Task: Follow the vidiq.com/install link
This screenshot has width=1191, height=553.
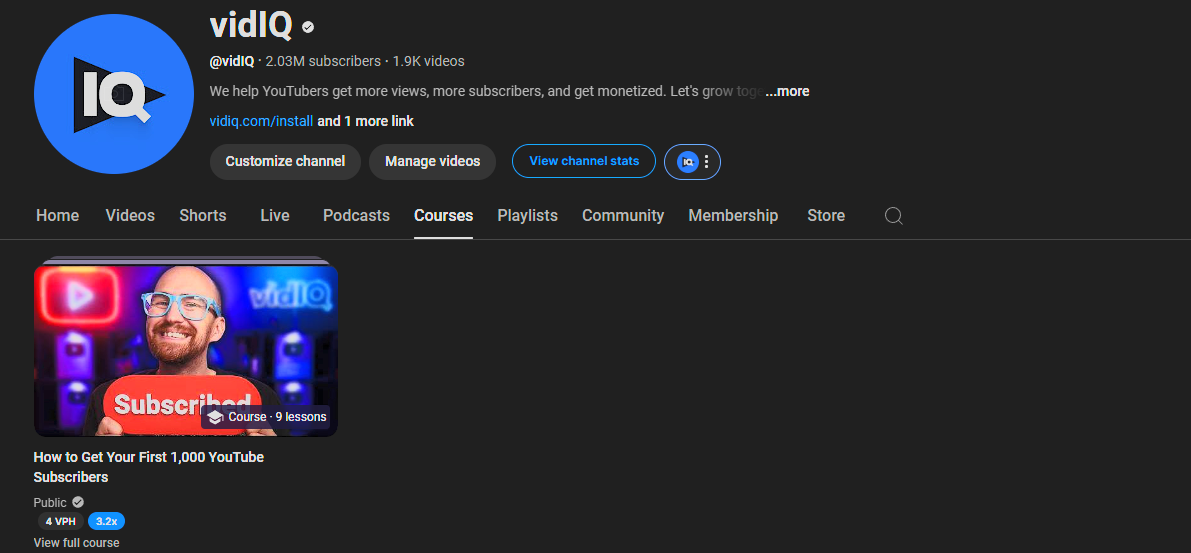Action: pos(261,121)
